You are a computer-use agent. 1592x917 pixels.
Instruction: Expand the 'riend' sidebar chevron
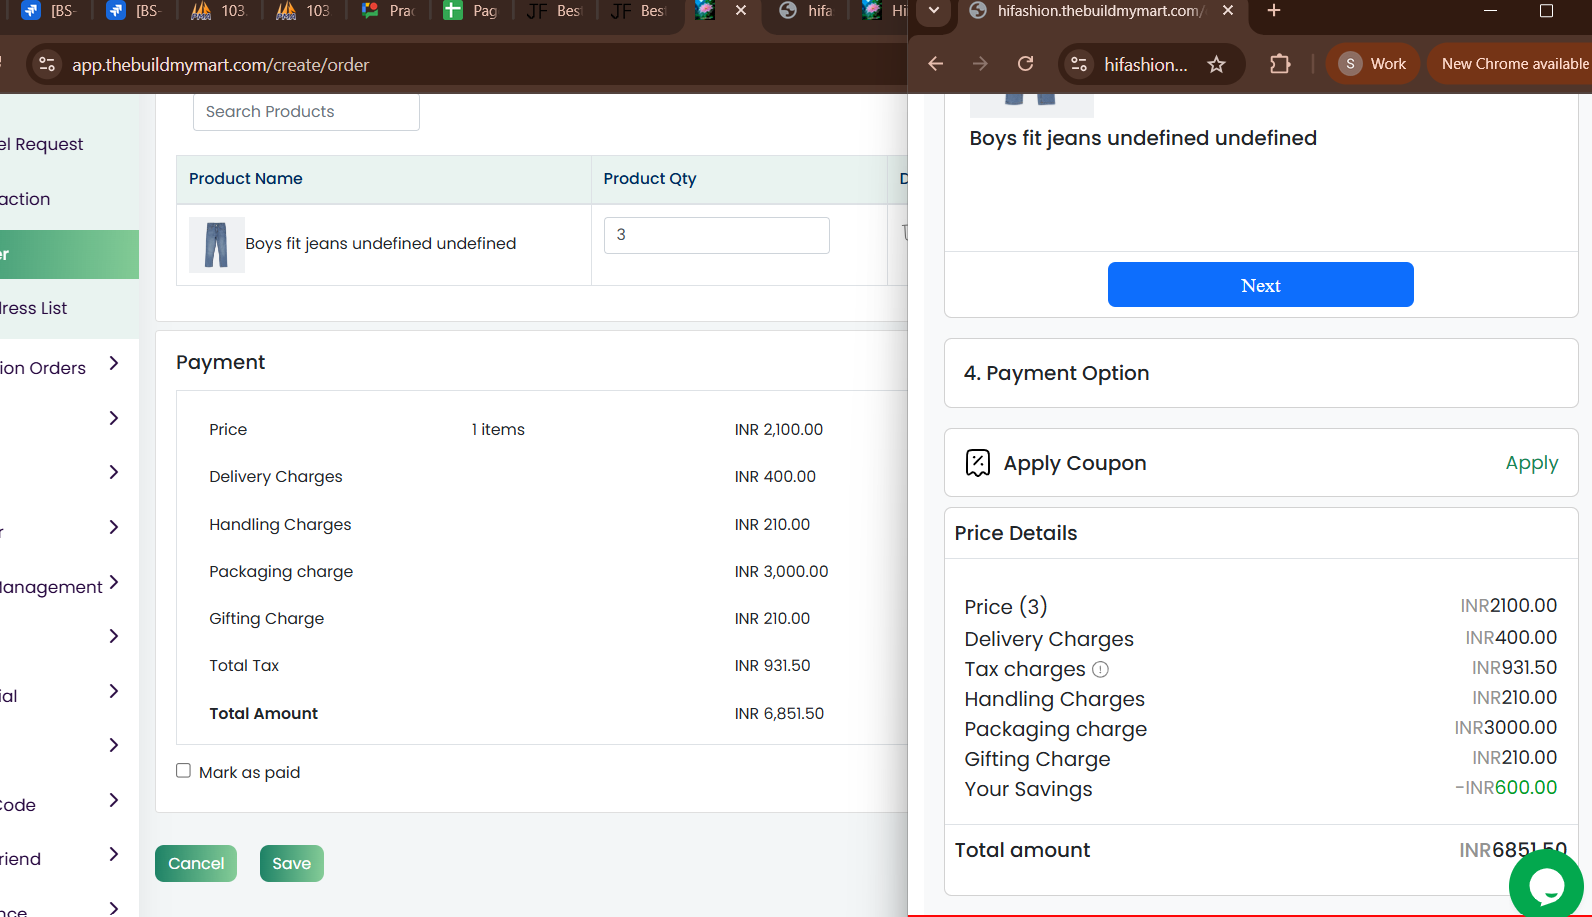[x=114, y=854]
